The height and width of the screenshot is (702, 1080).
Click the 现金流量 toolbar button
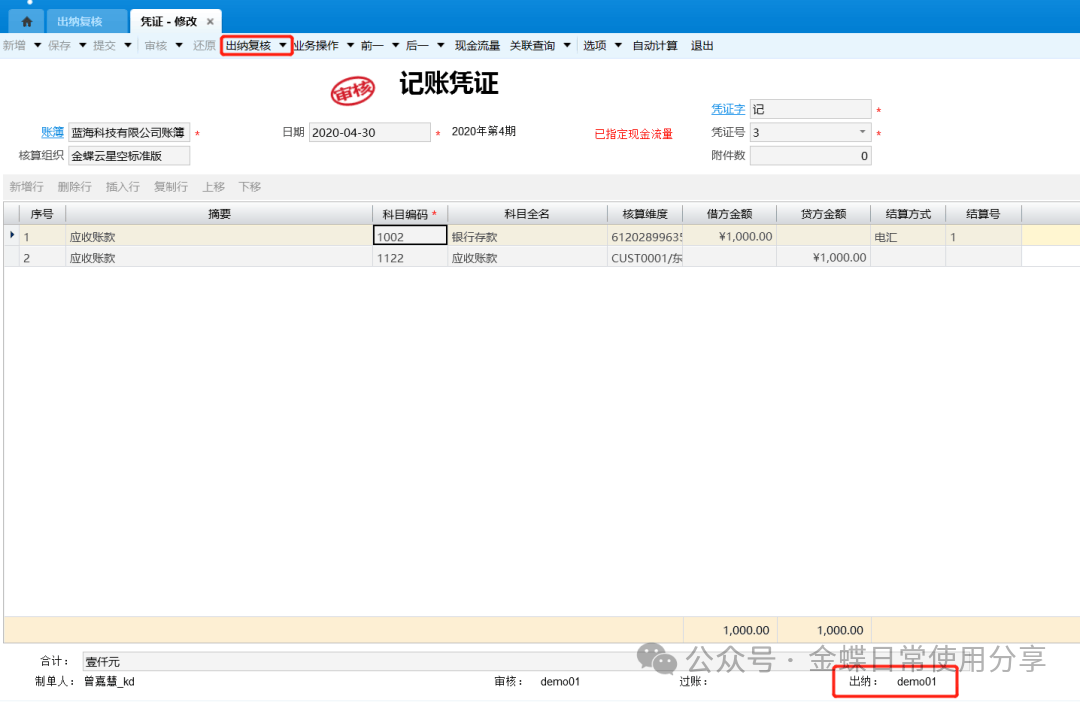(x=477, y=46)
